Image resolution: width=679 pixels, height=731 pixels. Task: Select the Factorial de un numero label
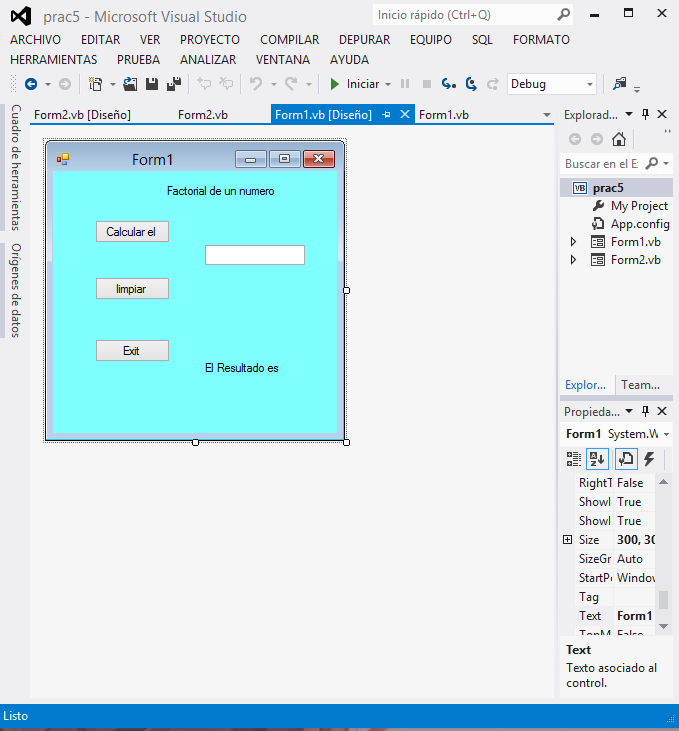(x=221, y=191)
